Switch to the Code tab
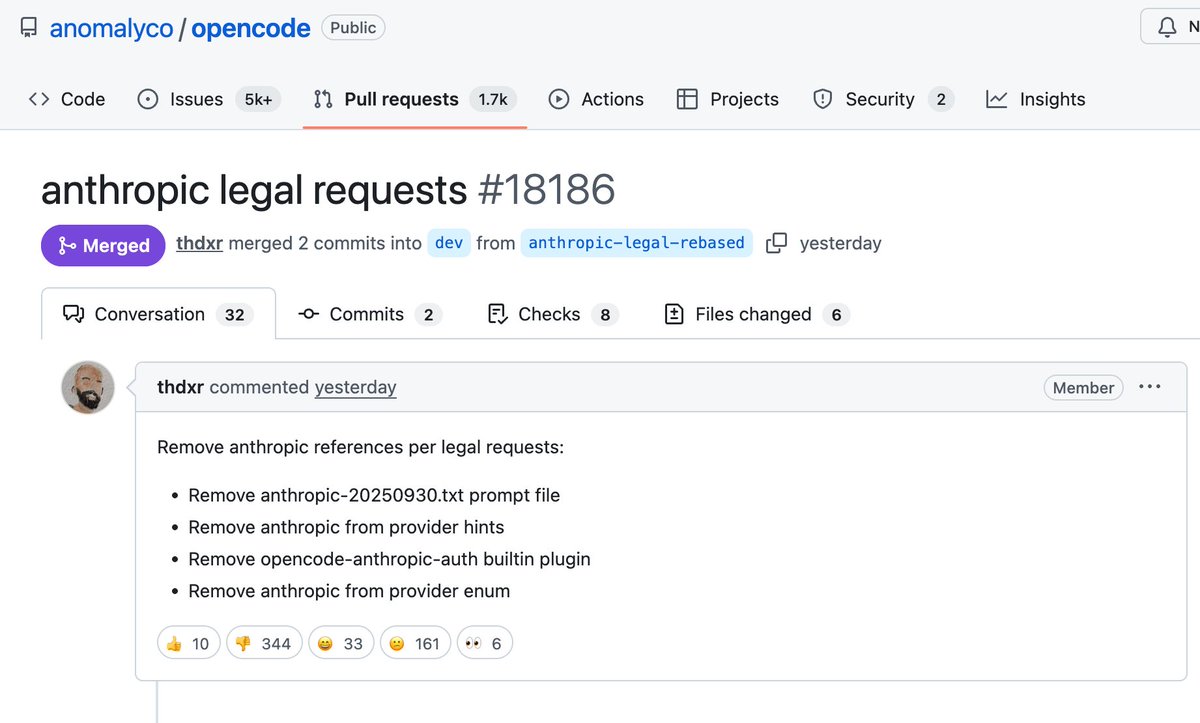 (67, 99)
